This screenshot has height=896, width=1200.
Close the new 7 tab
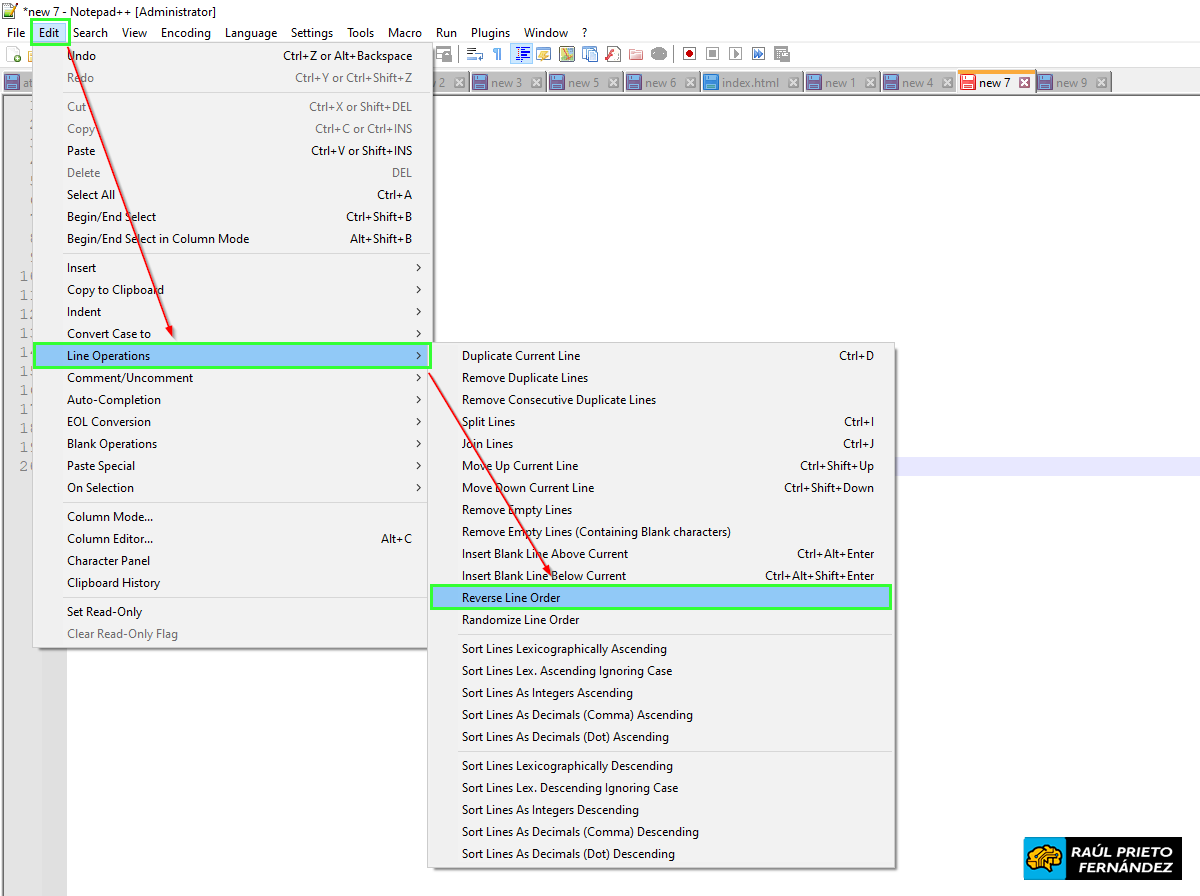point(1024,83)
